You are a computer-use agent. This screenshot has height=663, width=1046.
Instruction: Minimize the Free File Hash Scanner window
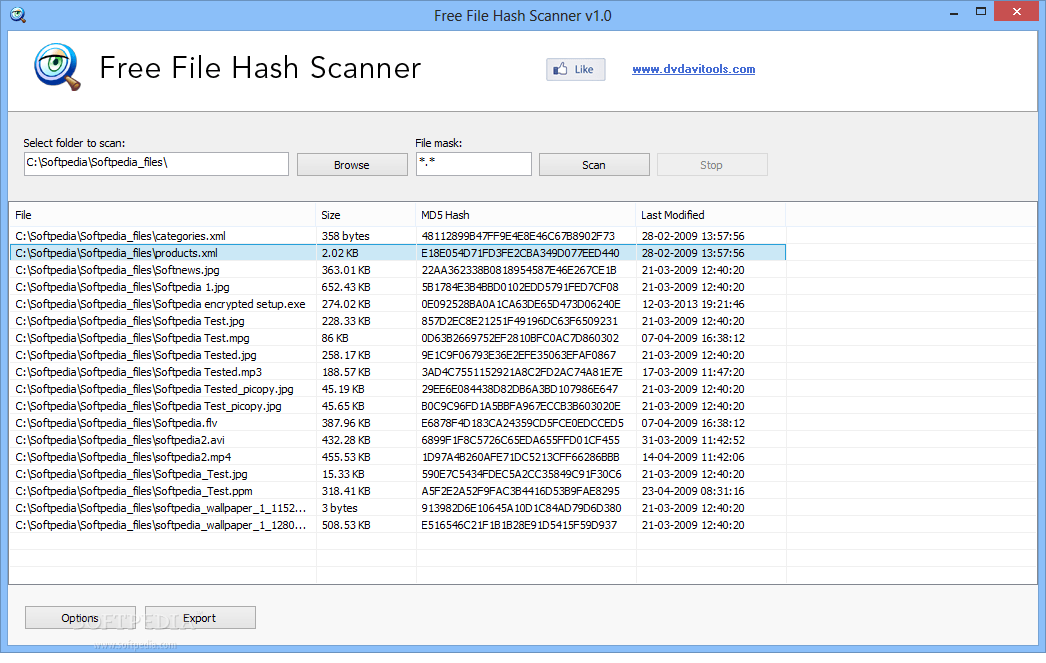click(x=954, y=12)
